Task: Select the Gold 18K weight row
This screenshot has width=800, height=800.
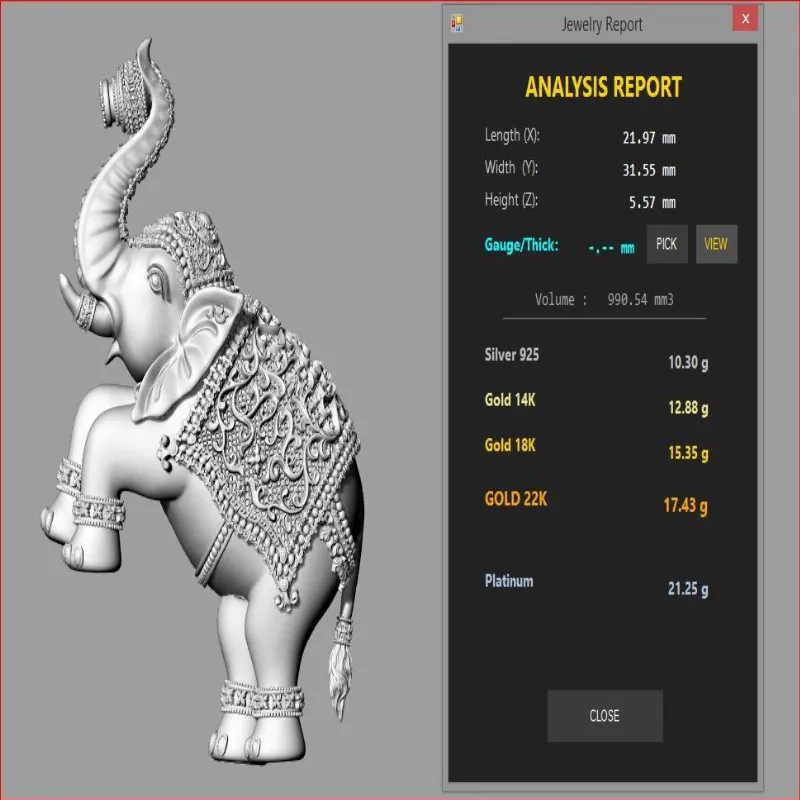Action: 596,449
